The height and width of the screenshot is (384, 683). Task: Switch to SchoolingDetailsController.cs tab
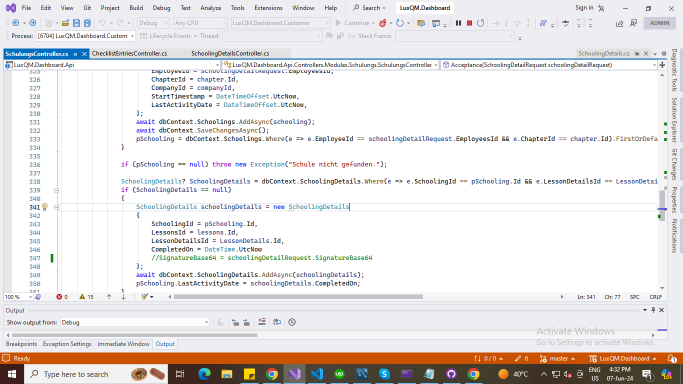pos(230,54)
